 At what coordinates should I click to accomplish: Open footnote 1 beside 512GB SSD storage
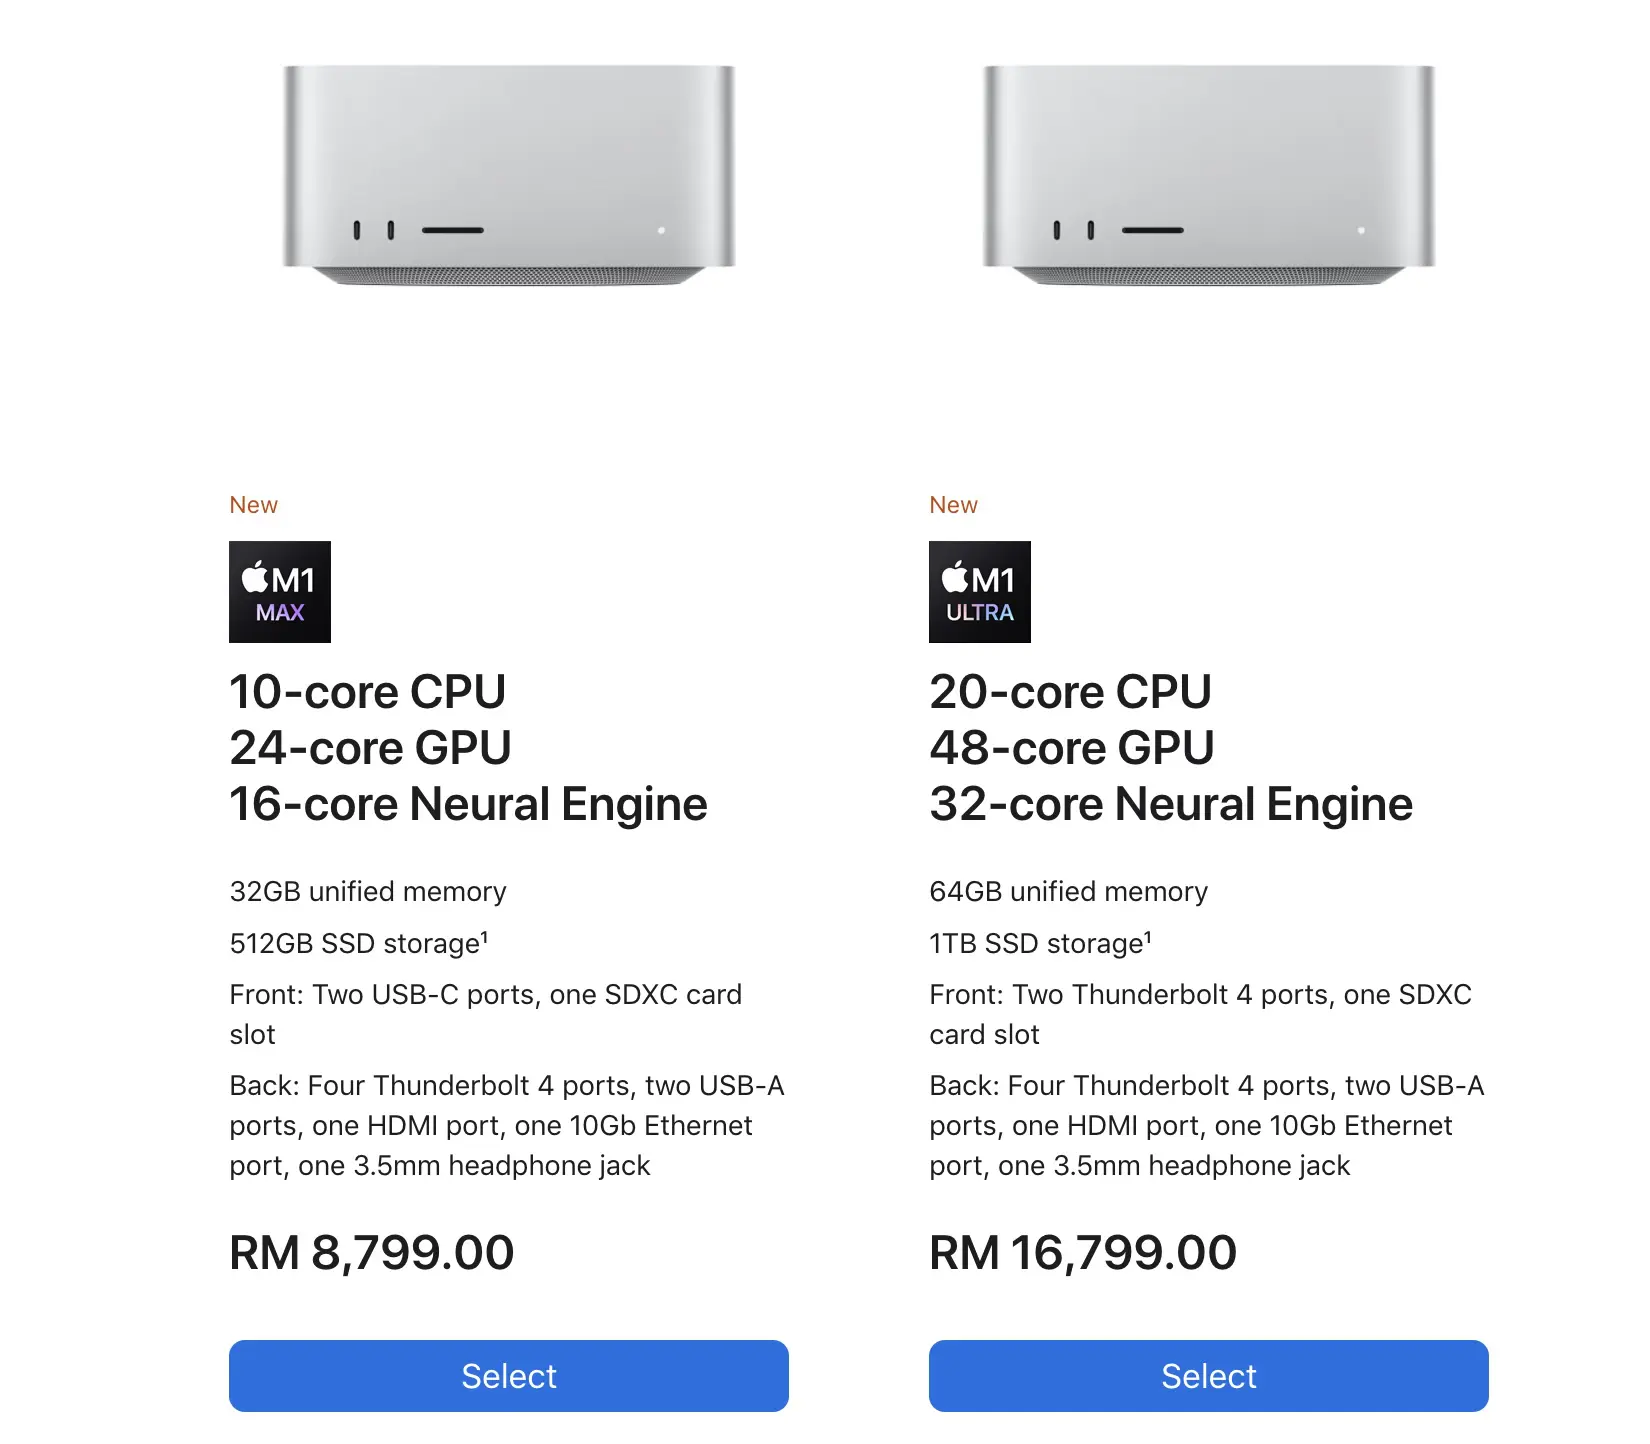485,936
